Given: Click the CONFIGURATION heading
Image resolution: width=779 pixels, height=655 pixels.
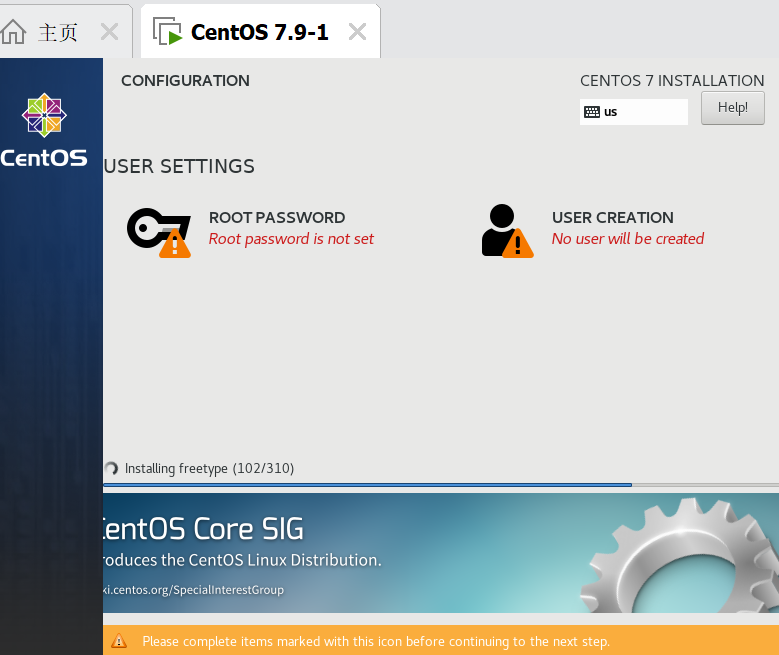Looking at the screenshot, I should tap(185, 81).
